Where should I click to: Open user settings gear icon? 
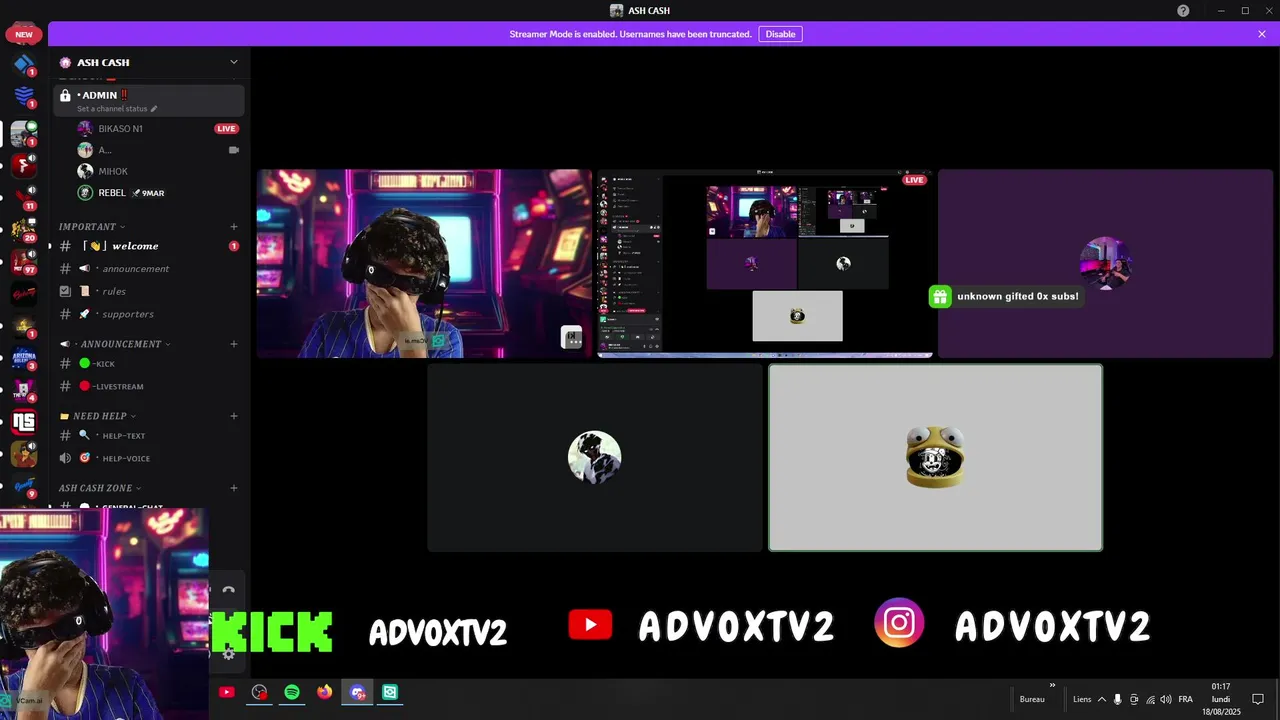pos(228,653)
